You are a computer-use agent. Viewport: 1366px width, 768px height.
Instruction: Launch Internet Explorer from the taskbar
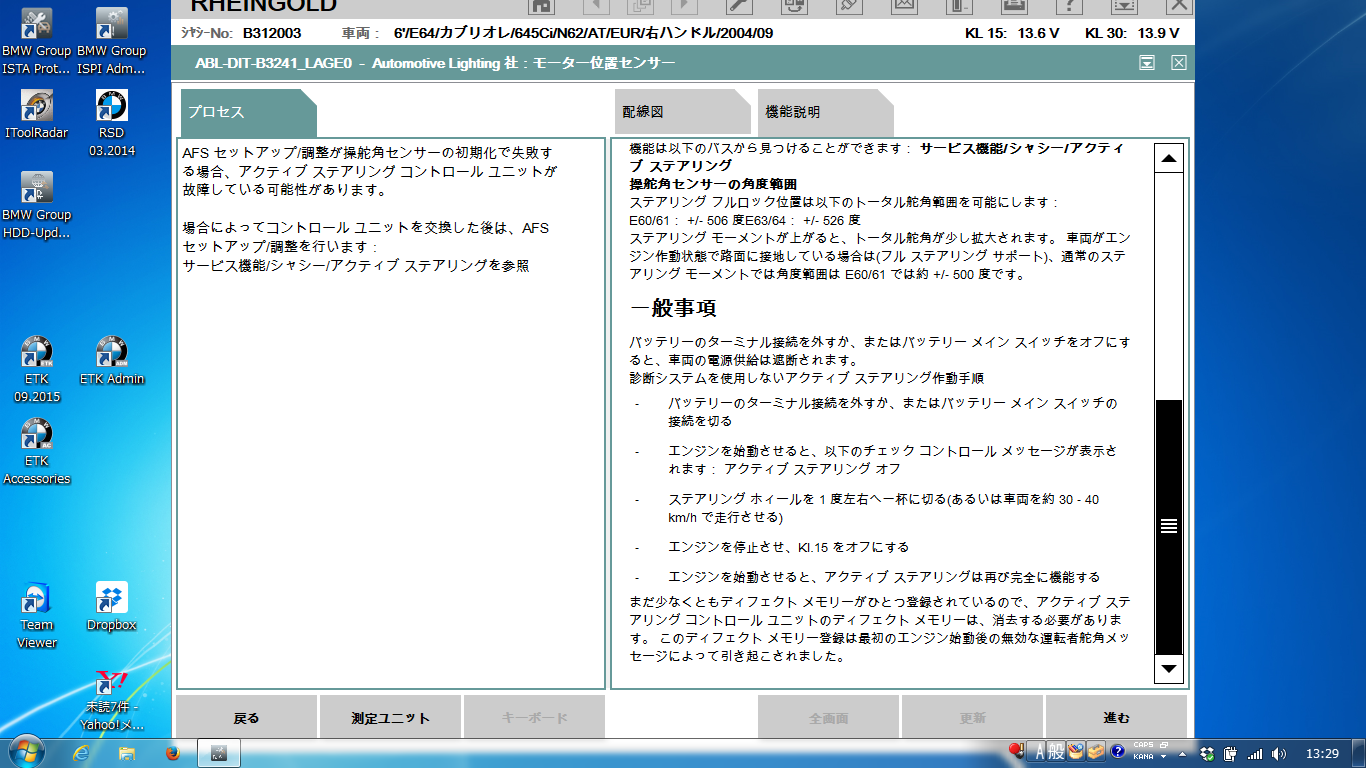pyautogui.click(x=82, y=752)
